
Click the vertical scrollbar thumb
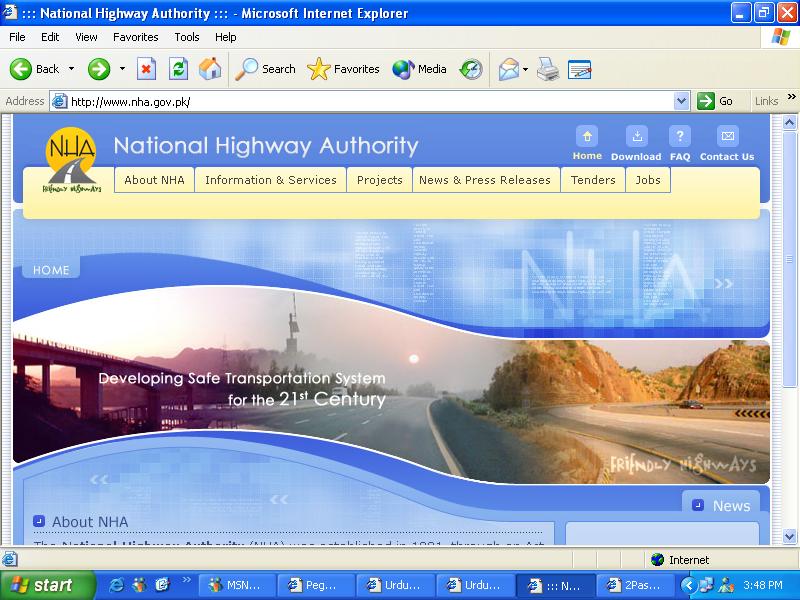tap(789, 259)
